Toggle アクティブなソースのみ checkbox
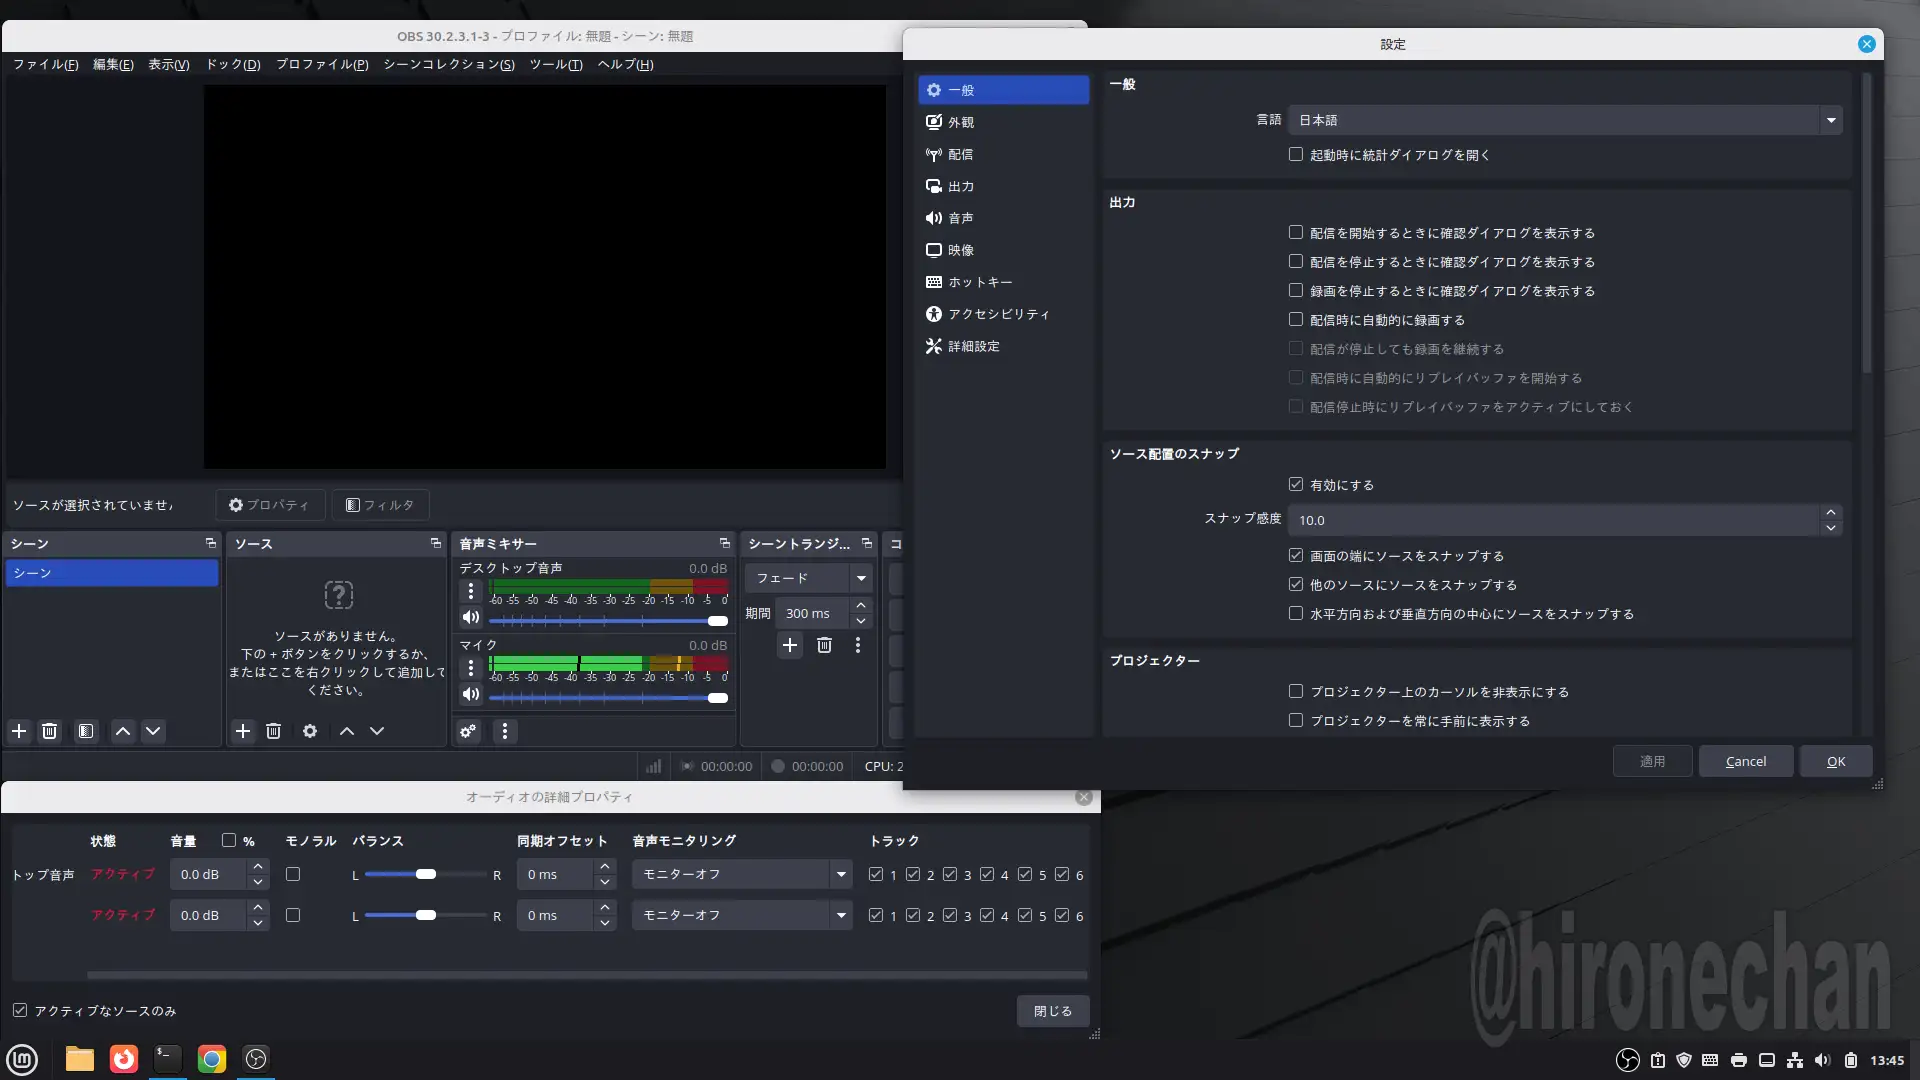Screen dimensions: 1920x1080 [20, 1011]
